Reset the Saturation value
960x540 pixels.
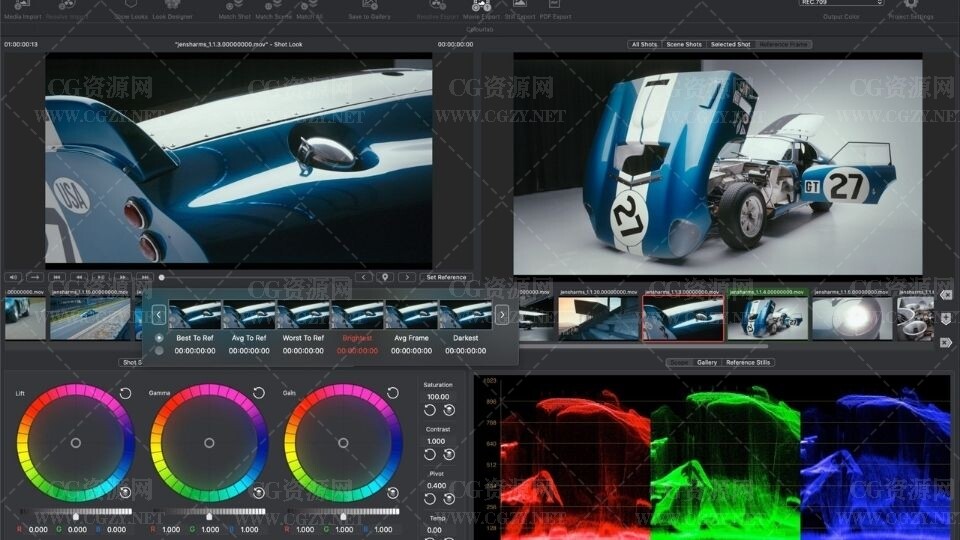point(430,410)
